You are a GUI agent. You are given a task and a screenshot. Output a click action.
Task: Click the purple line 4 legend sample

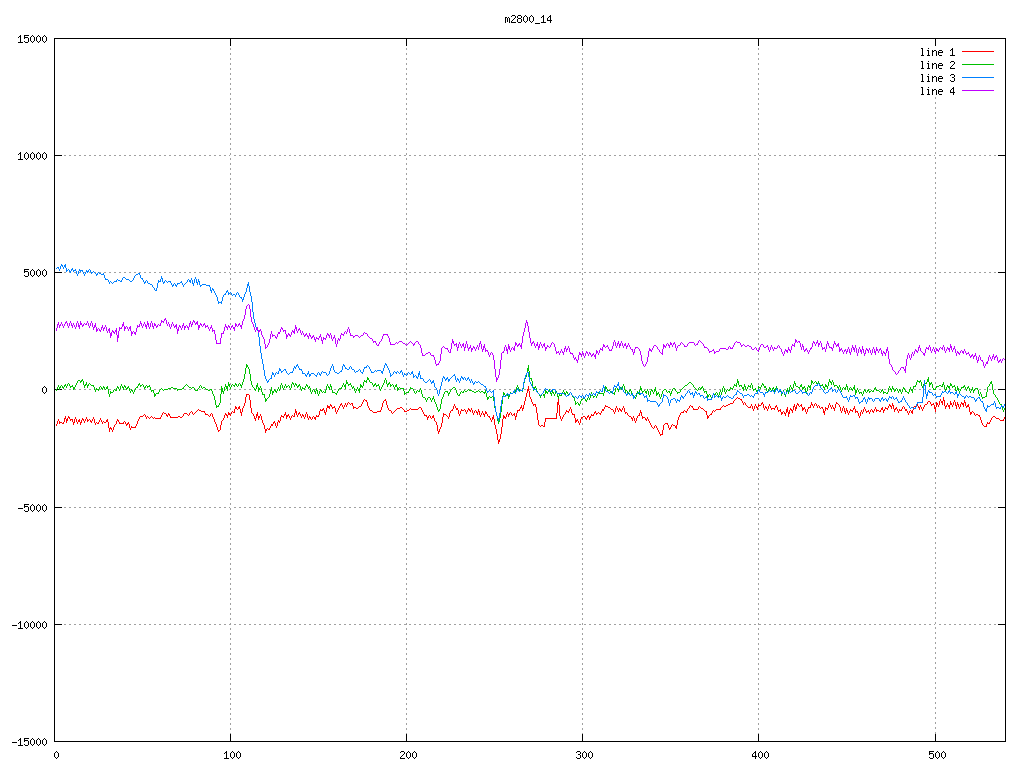click(978, 91)
